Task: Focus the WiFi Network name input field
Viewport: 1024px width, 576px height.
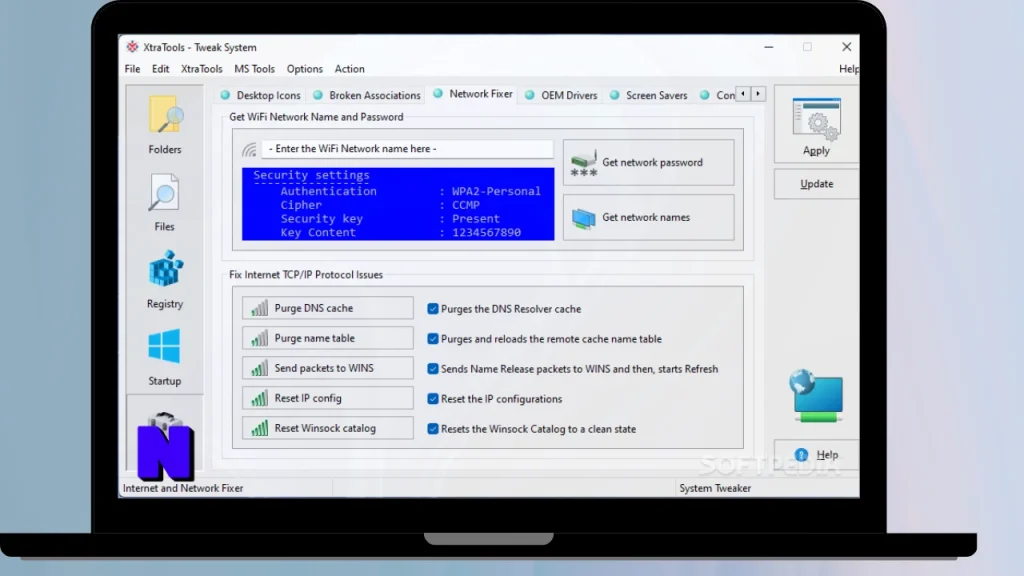Action: pos(407,149)
